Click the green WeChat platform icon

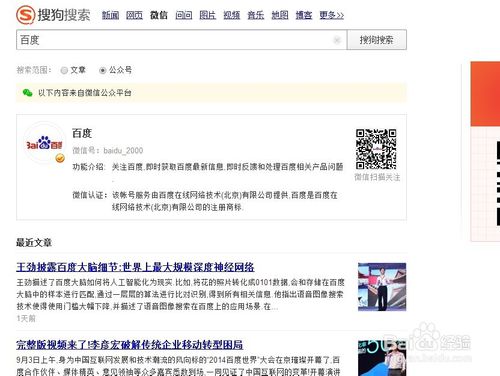27,93
